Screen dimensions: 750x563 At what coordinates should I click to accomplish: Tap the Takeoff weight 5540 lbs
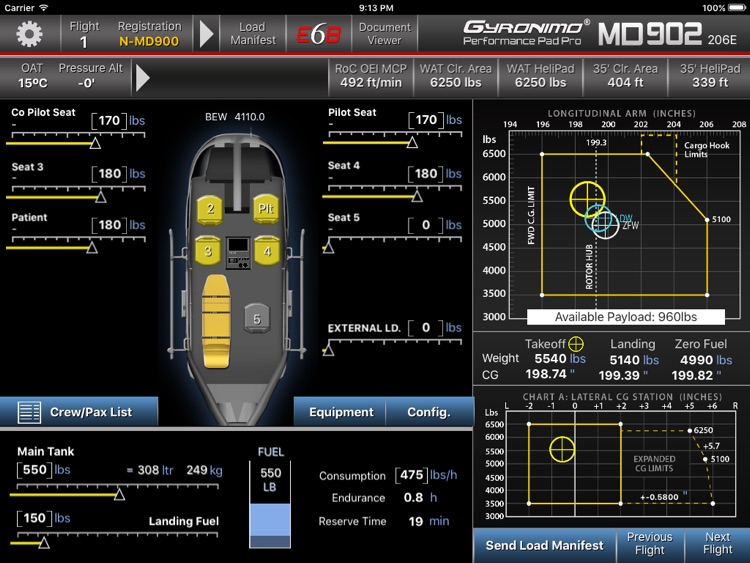click(x=560, y=359)
